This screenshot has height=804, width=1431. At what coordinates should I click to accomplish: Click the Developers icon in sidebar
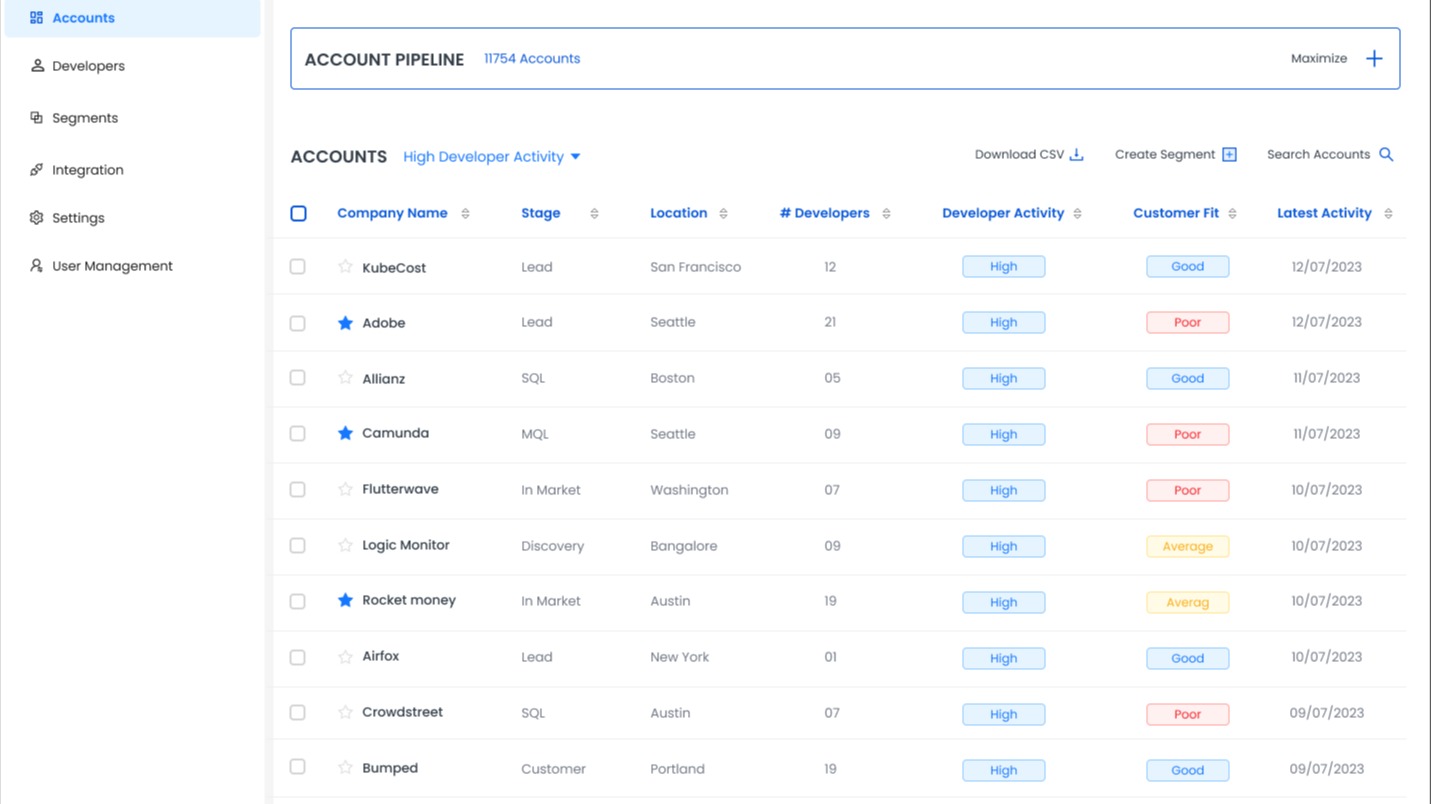(x=36, y=65)
